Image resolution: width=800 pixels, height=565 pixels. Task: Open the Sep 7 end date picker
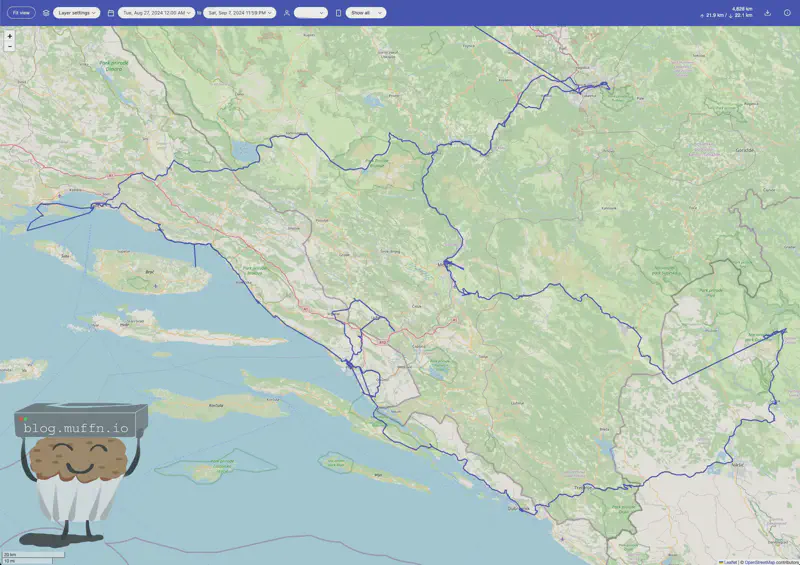click(239, 13)
